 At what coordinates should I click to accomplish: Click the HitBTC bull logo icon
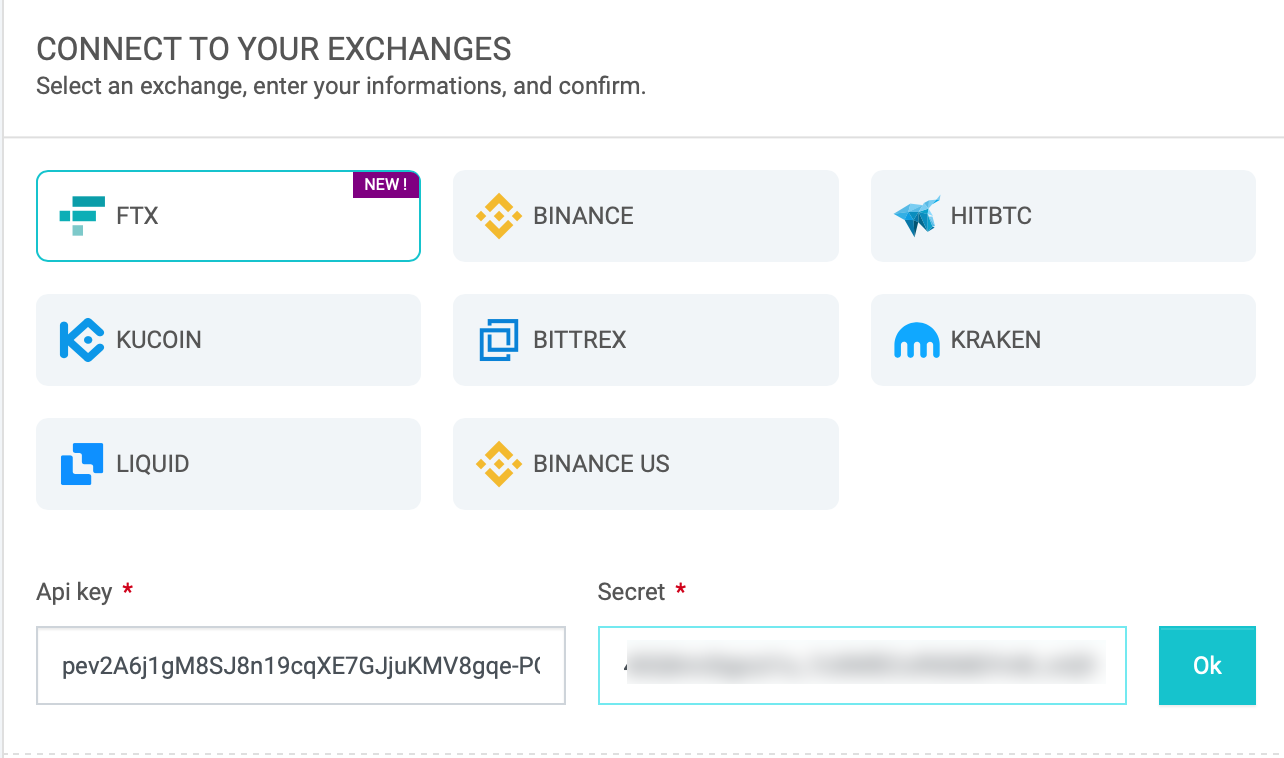pyautogui.click(x=917, y=216)
